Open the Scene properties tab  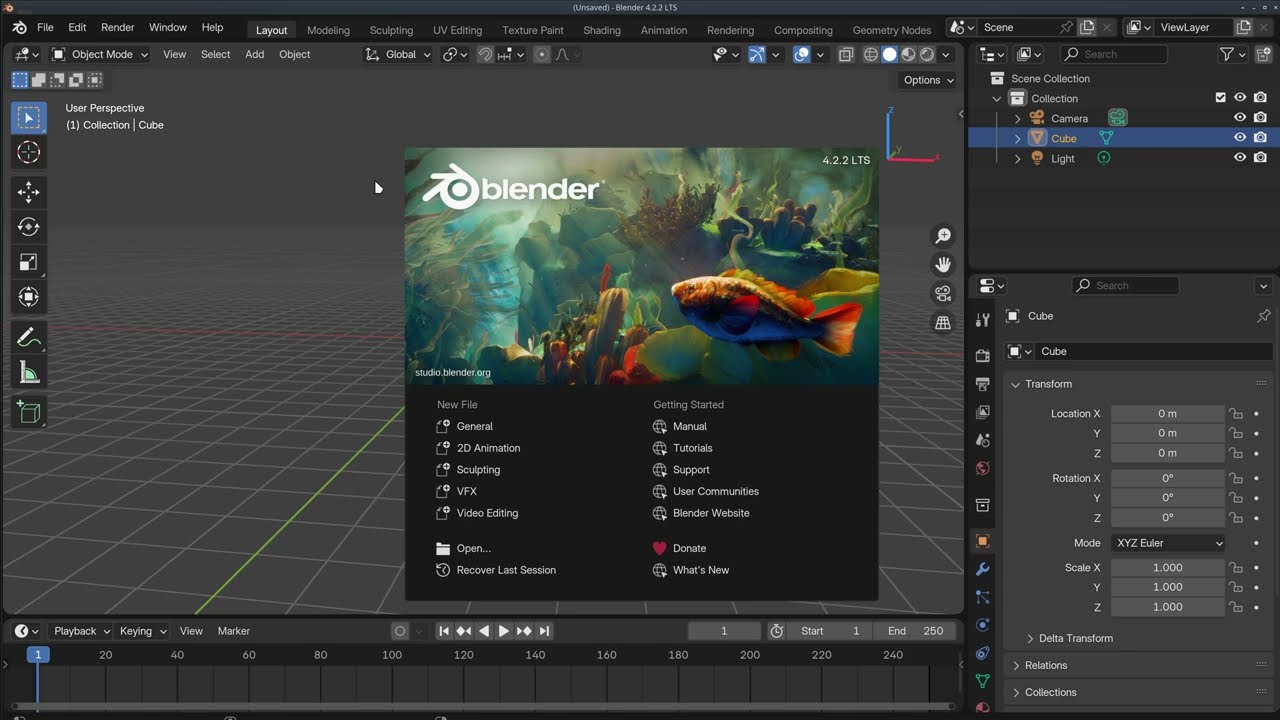(982, 440)
